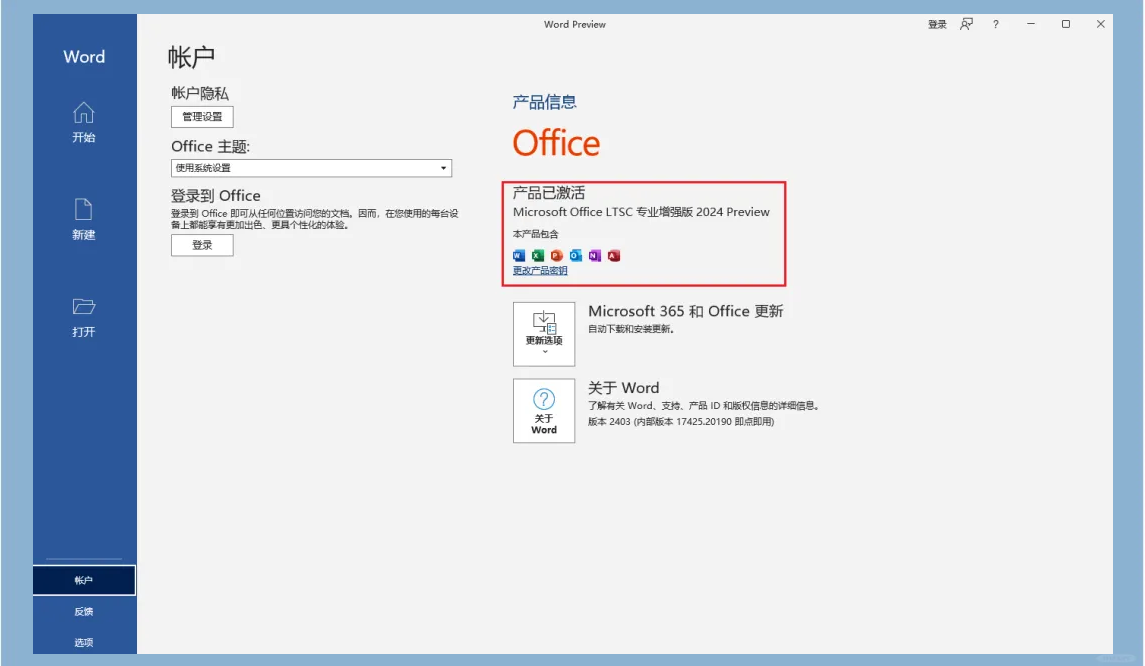Select the 帐户 tab in sidebar

[x=84, y=580]
